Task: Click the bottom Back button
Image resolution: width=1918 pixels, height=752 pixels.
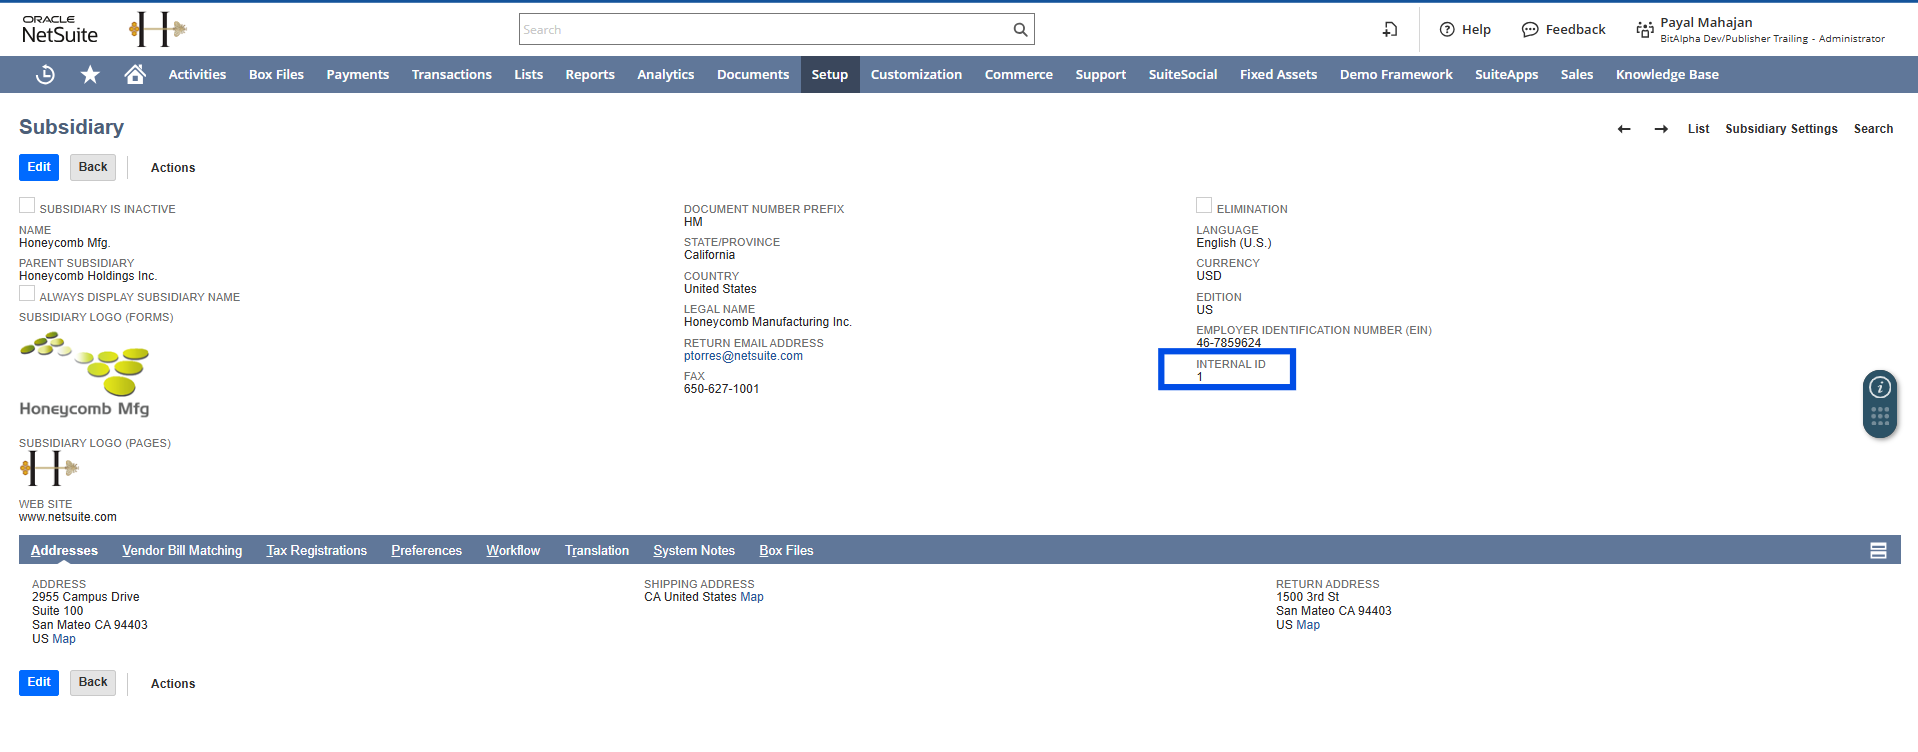Action: (x=93, y=683)
